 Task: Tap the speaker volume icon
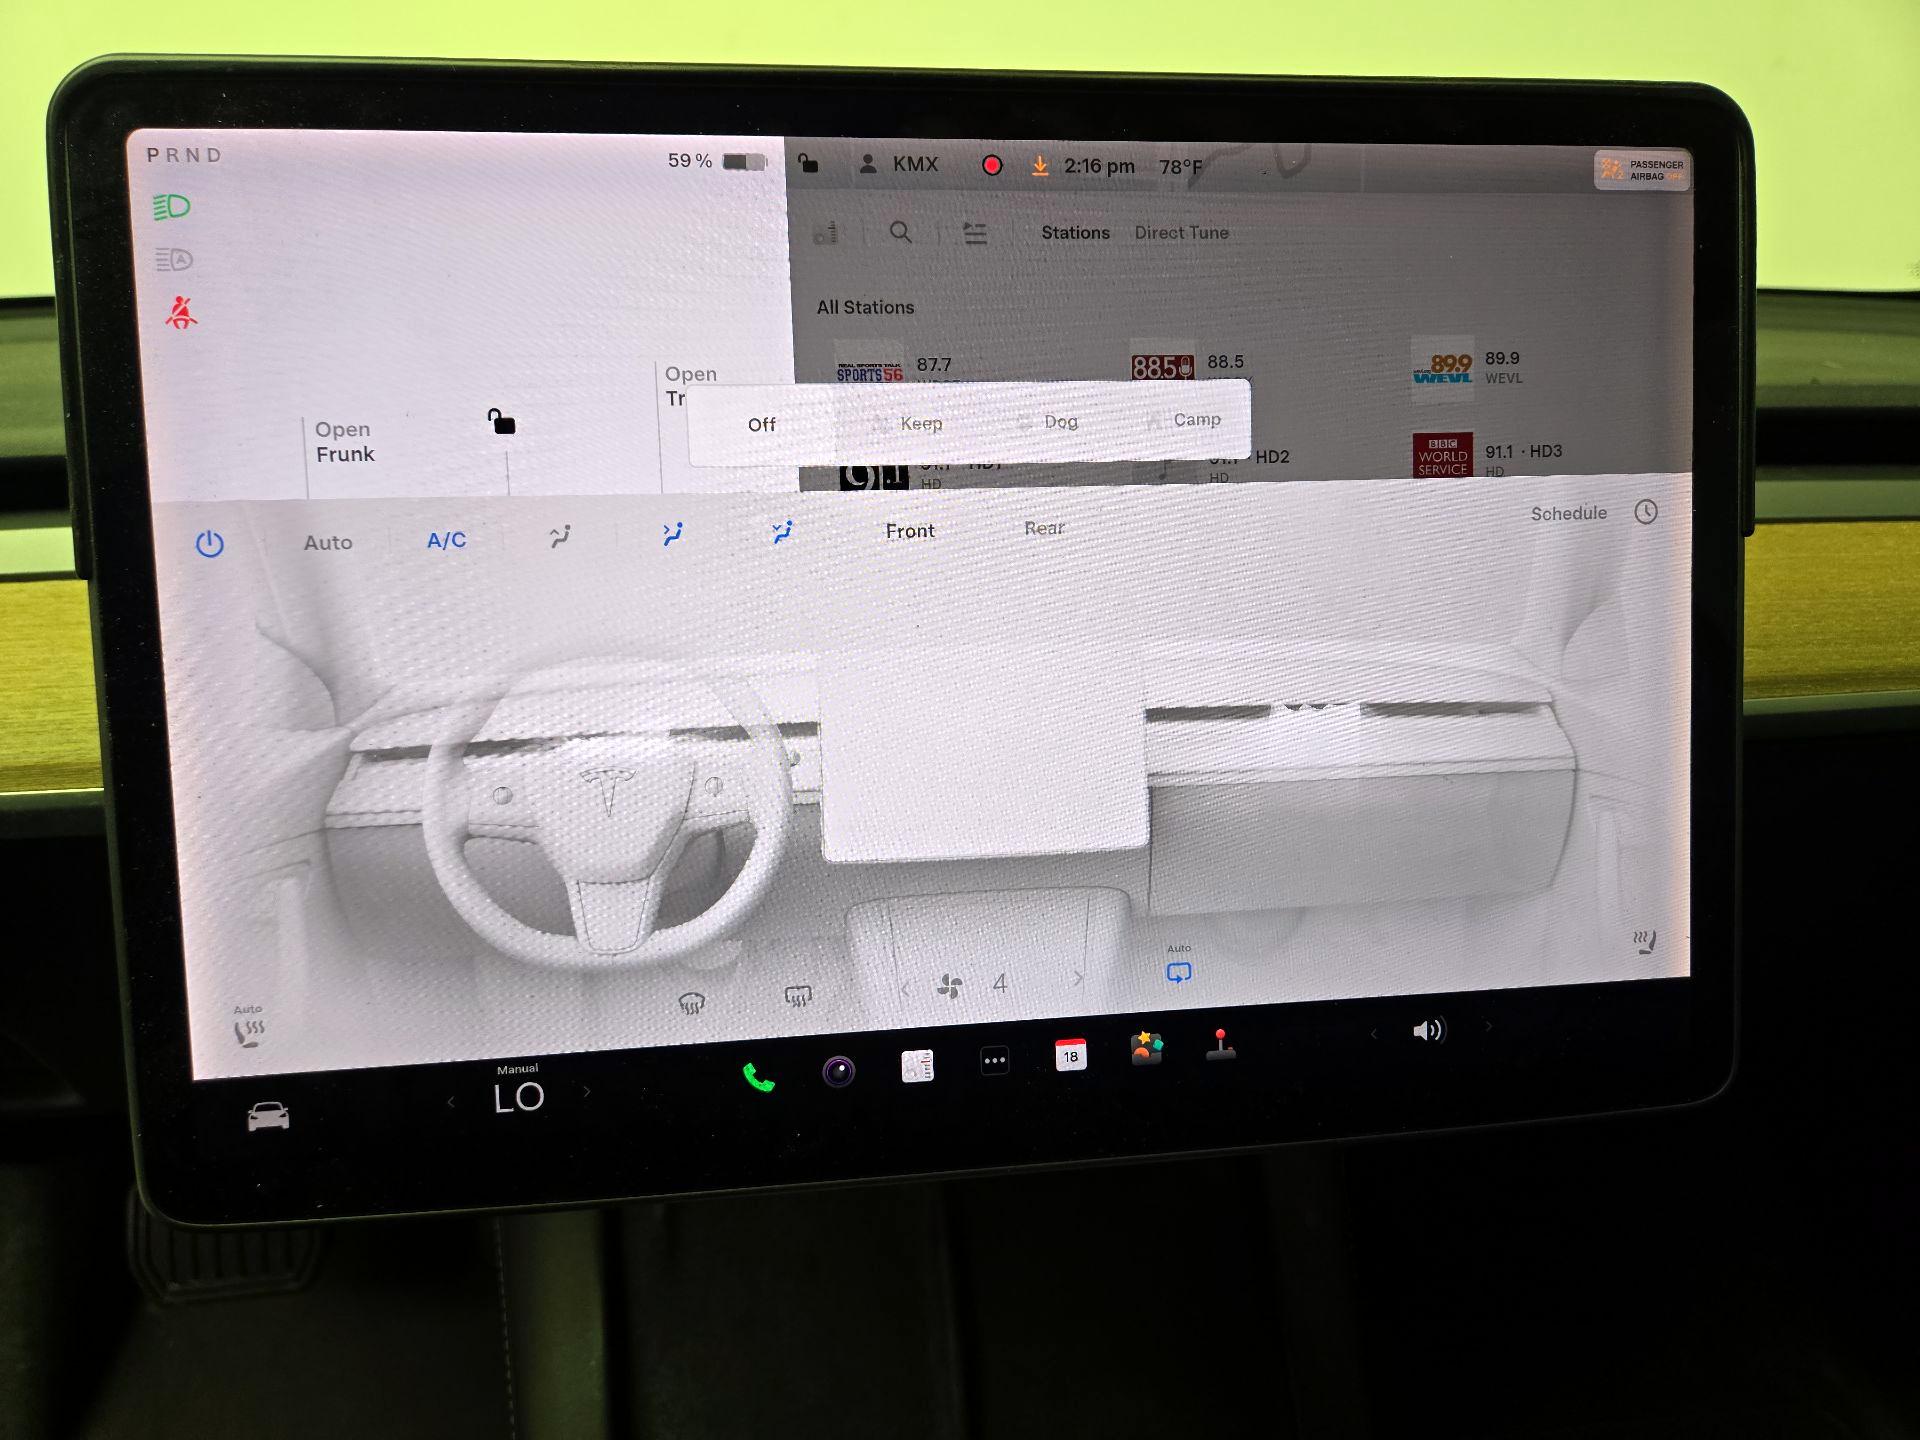pyautogui.click(x=1428, y=1030)
